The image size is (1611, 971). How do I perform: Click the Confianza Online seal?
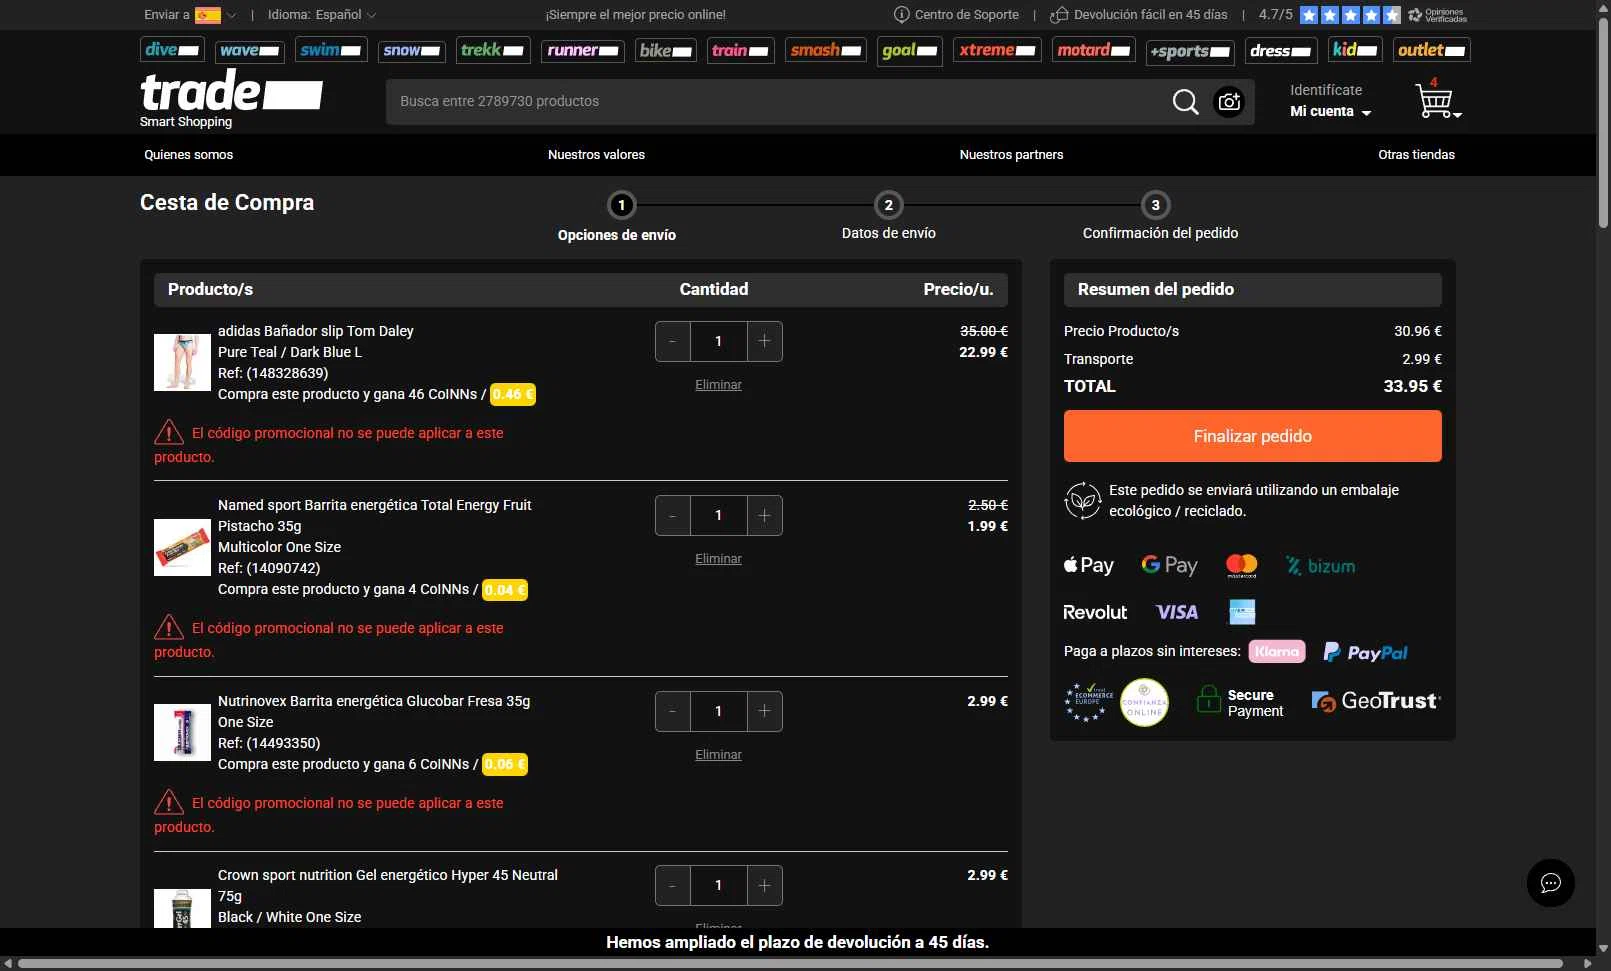[1144, 702]
